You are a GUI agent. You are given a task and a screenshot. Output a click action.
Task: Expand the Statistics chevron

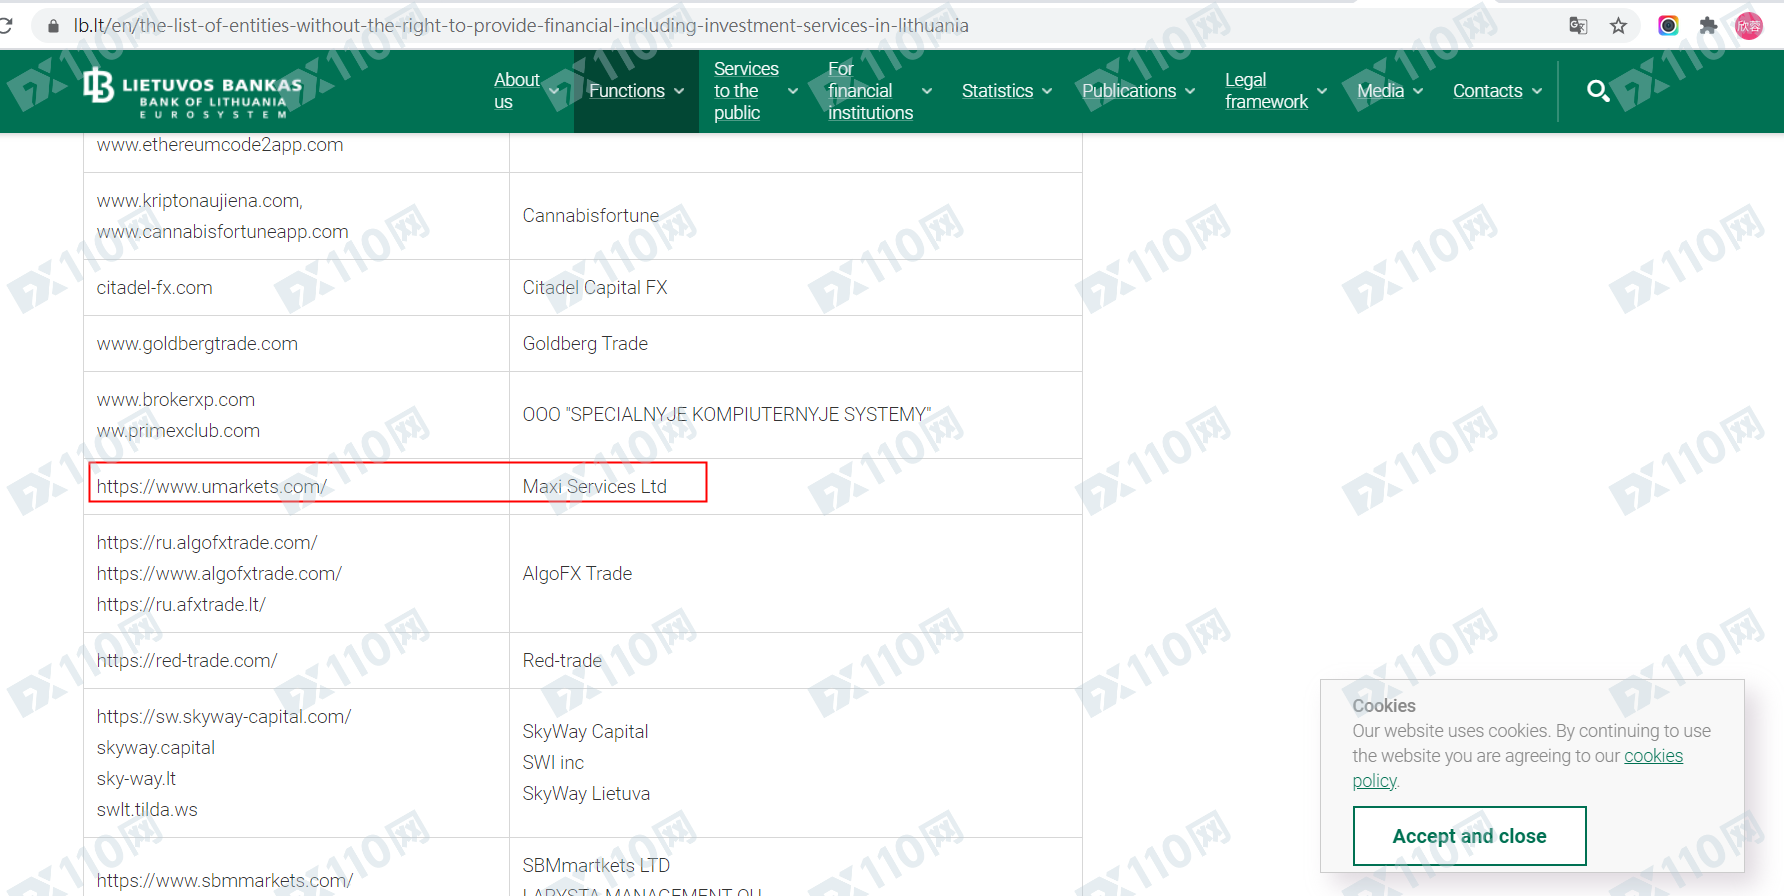pos(1047,91)
